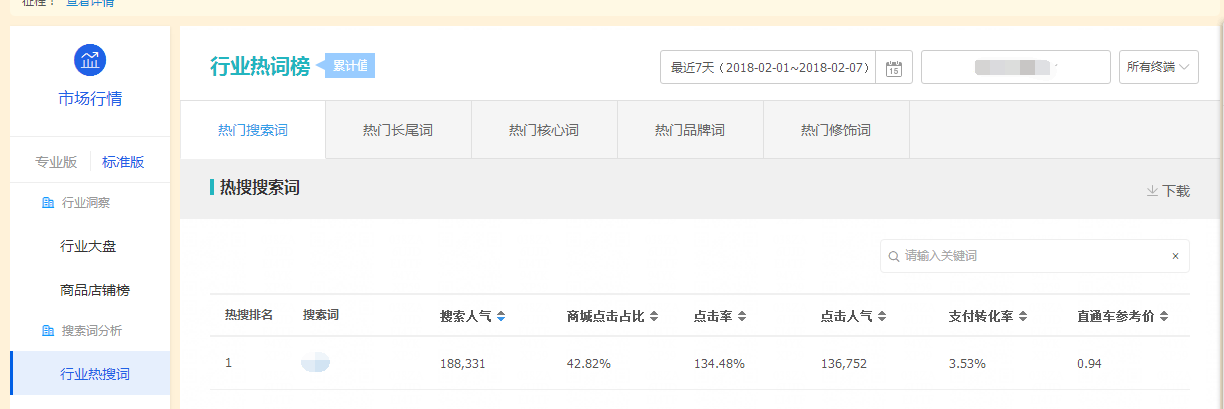The width and height of the screenshot is (1224, 409).
Task: Click the download arrow icon
Action: click(x=1152, y=190)
